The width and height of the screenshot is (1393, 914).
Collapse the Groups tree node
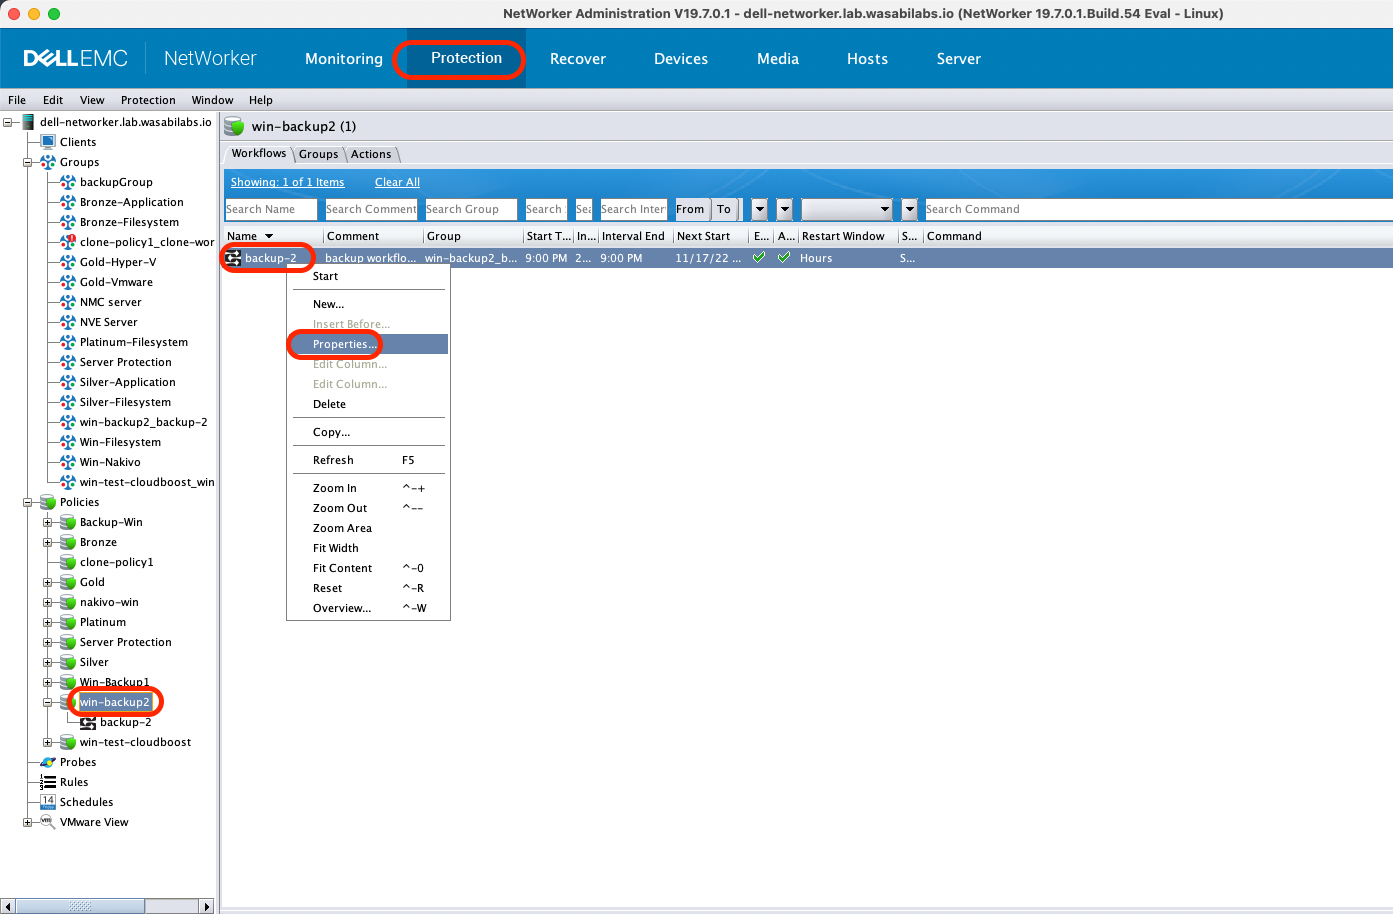point(28,163)
